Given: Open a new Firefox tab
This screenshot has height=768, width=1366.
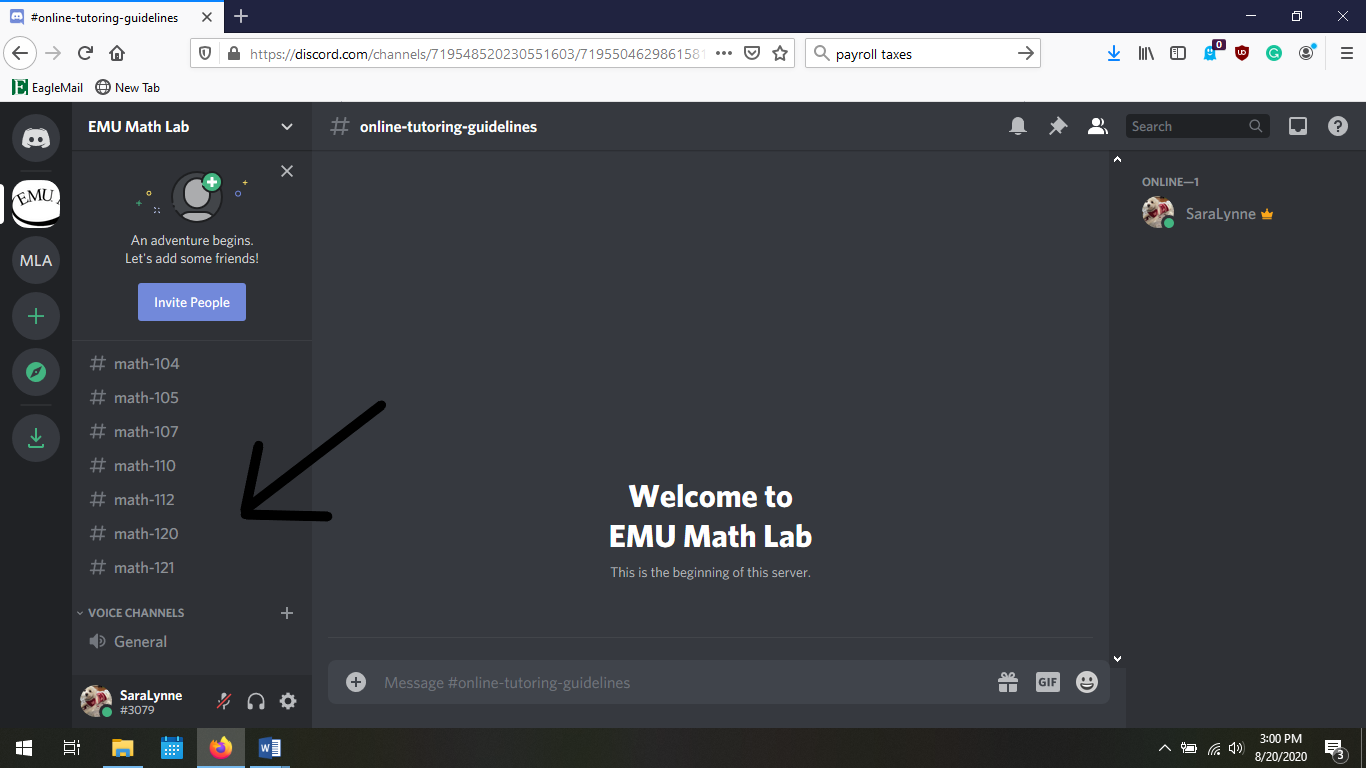Looking at the screenshot, I should tap(241, 16).
